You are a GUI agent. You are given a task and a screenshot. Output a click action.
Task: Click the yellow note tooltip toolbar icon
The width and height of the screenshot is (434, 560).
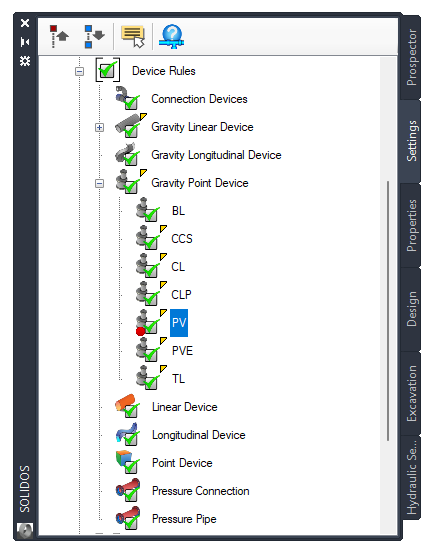[x=133, y=36]
